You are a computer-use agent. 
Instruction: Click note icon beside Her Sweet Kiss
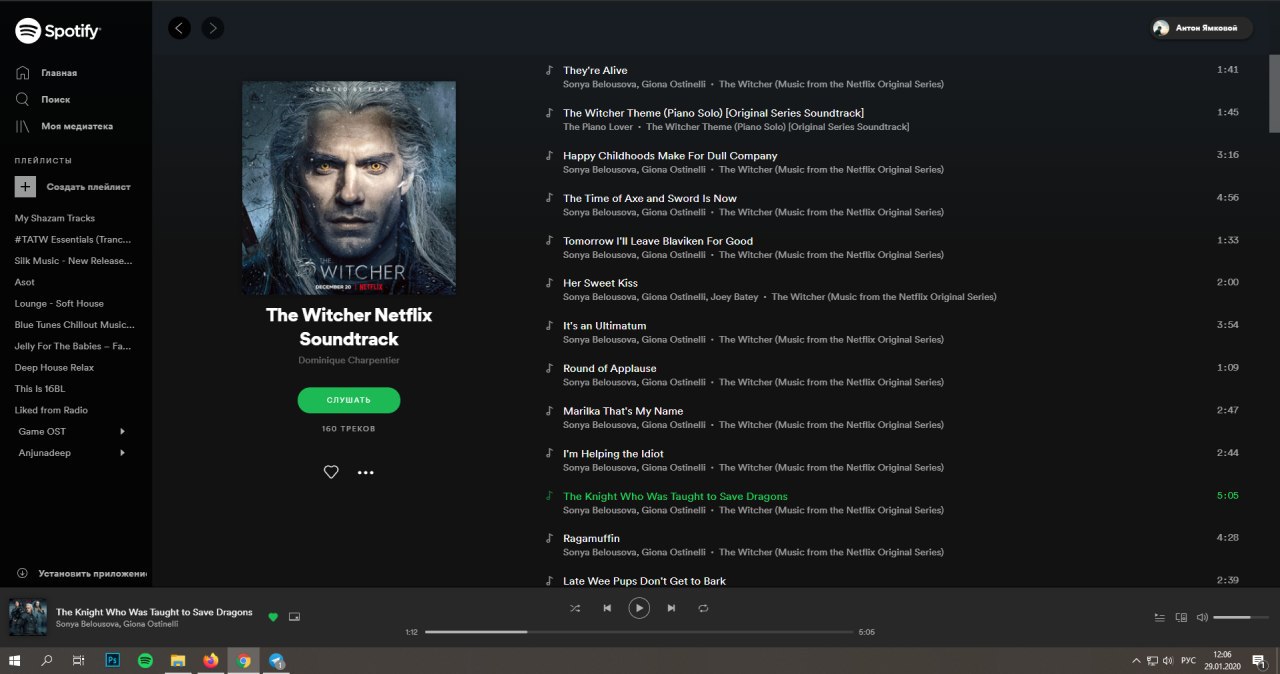click(548, 283)
